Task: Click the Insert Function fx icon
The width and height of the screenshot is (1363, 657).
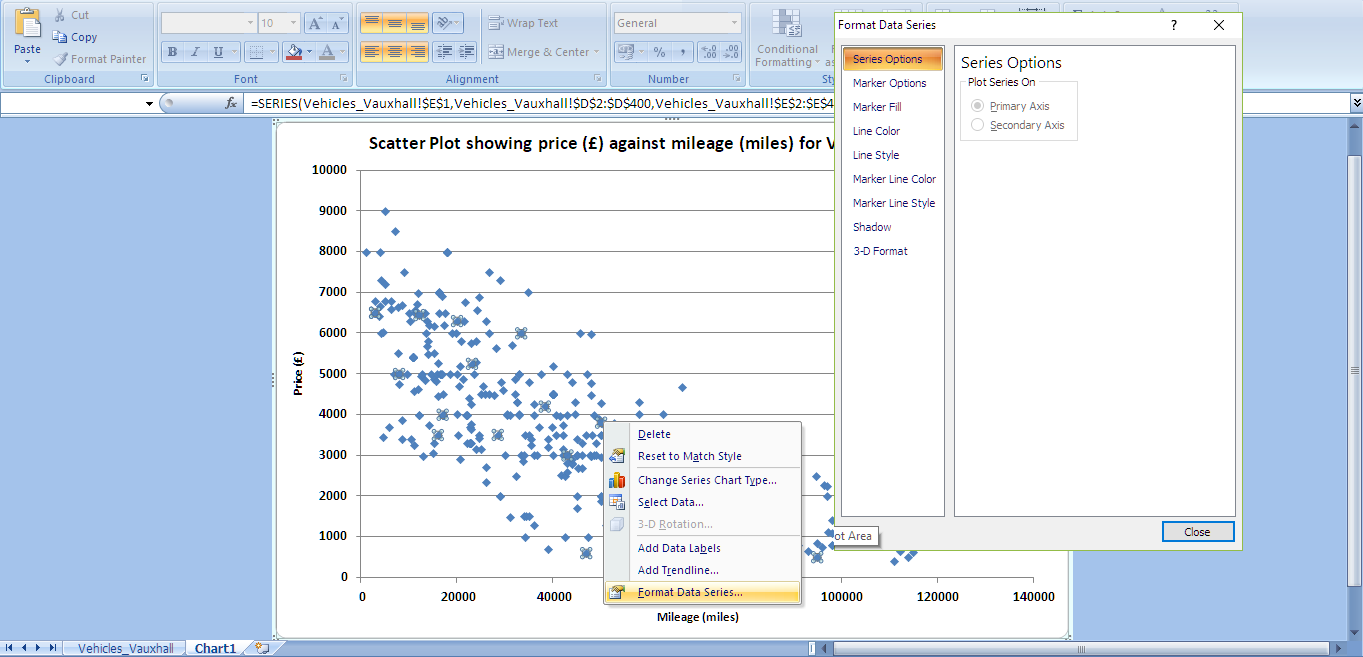Action: [231, 103]
